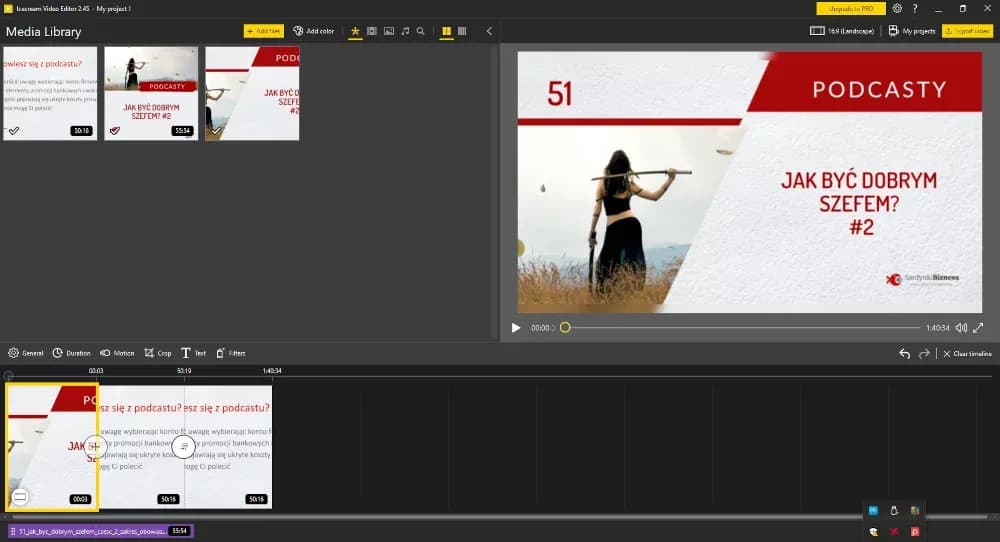Open the help question mark
The width and height of the screenshot is (1000, 542).
(915, 8)
